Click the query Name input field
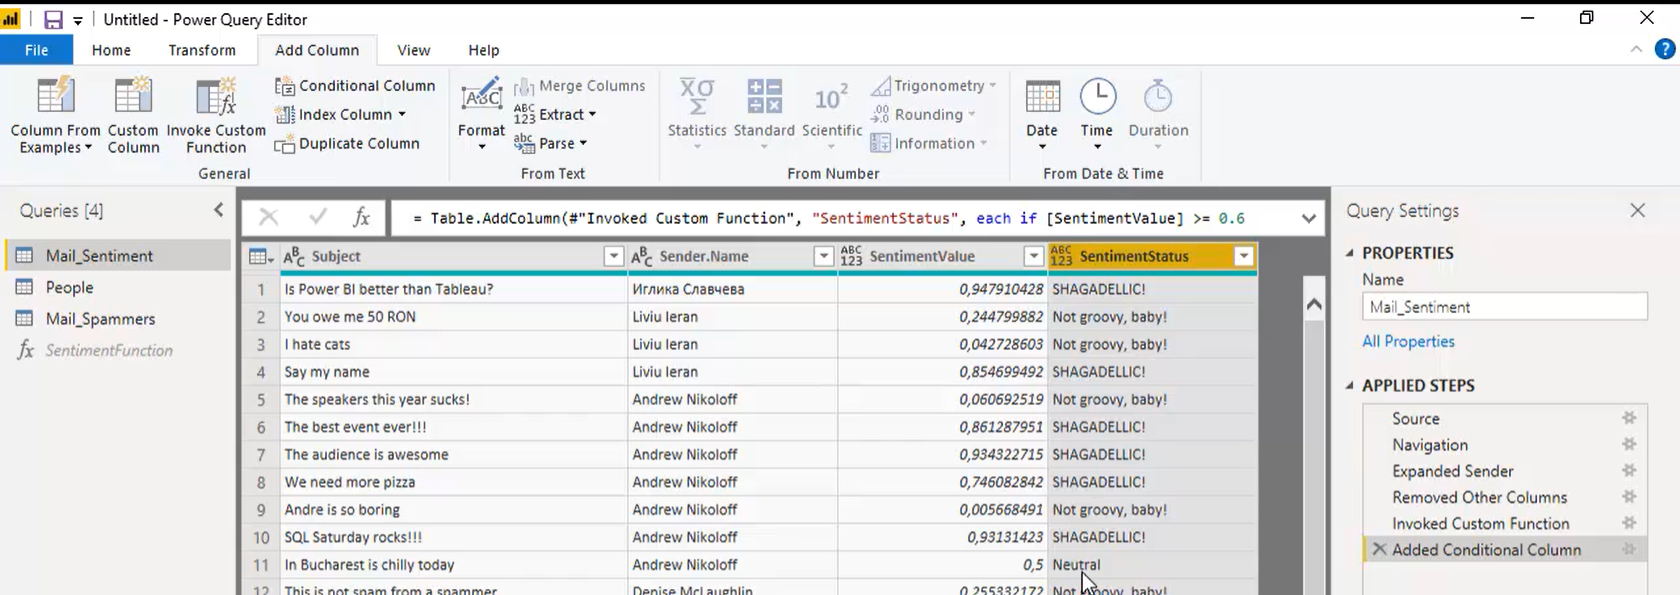This screenshot has width=1680, height=595. [x=1504, y=307]
